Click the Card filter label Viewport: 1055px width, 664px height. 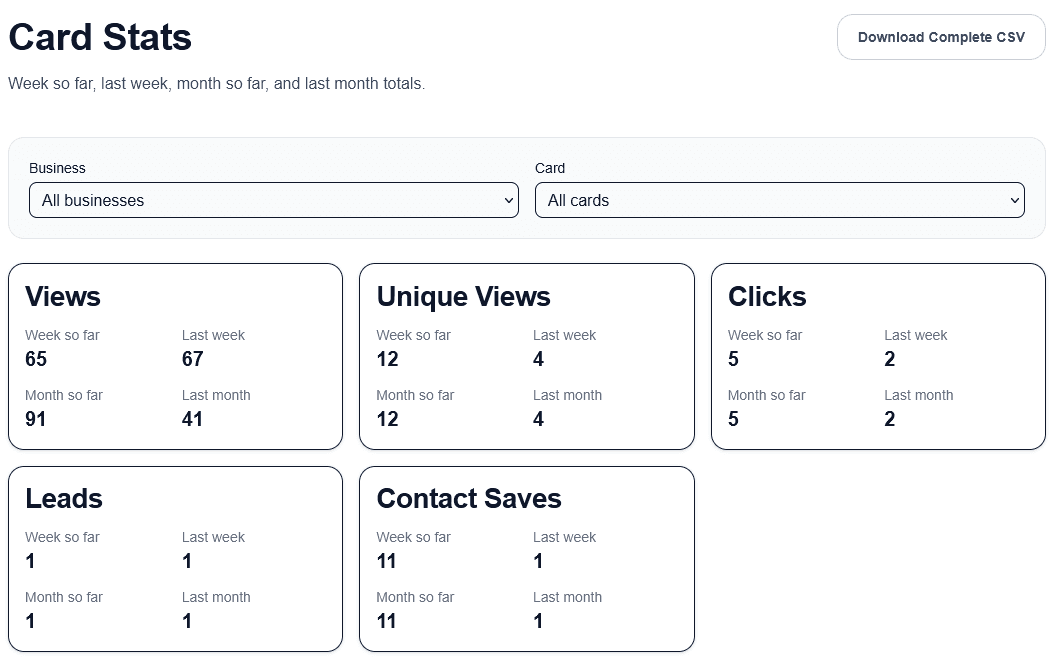[550, 168]
